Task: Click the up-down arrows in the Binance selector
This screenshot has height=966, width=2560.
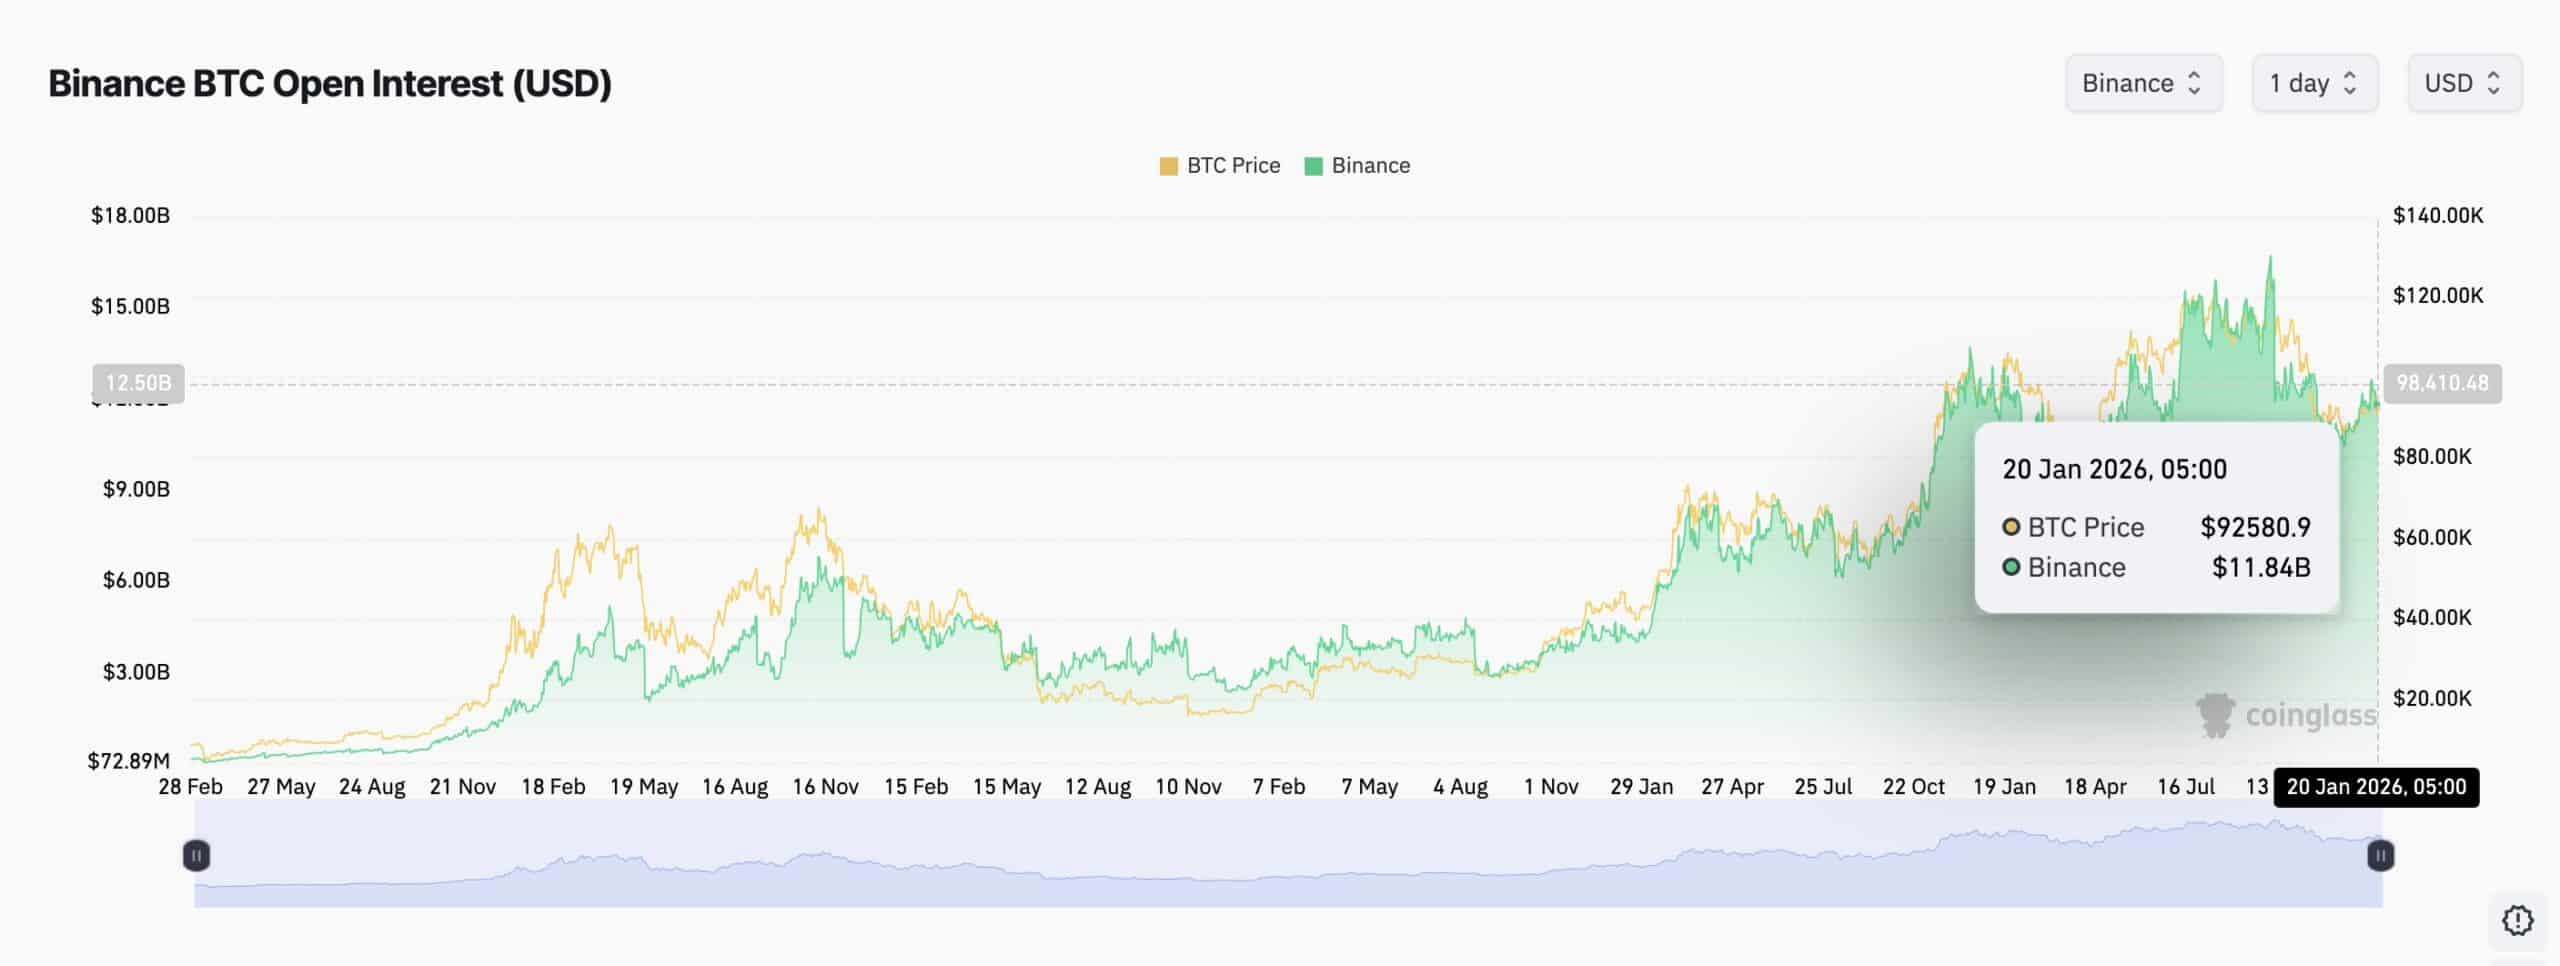Action: 2194,83
